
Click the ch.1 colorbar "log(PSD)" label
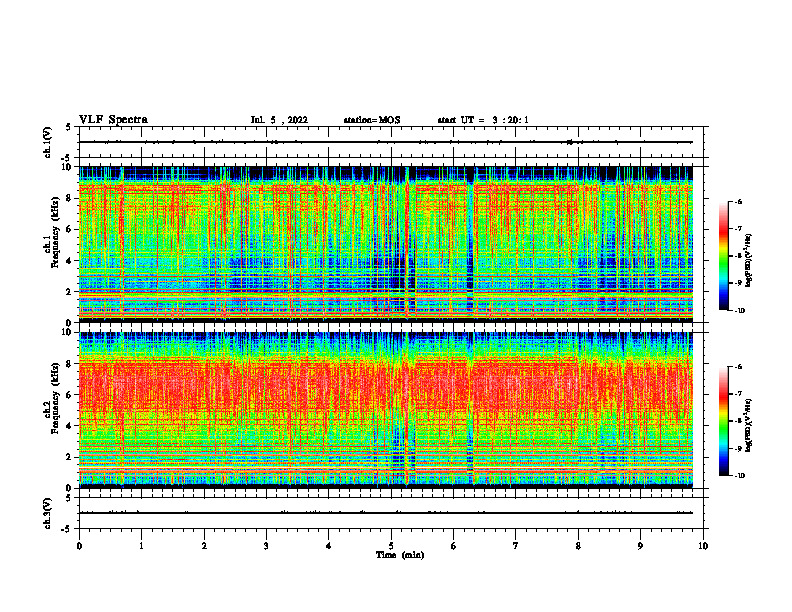click(749, 260)
